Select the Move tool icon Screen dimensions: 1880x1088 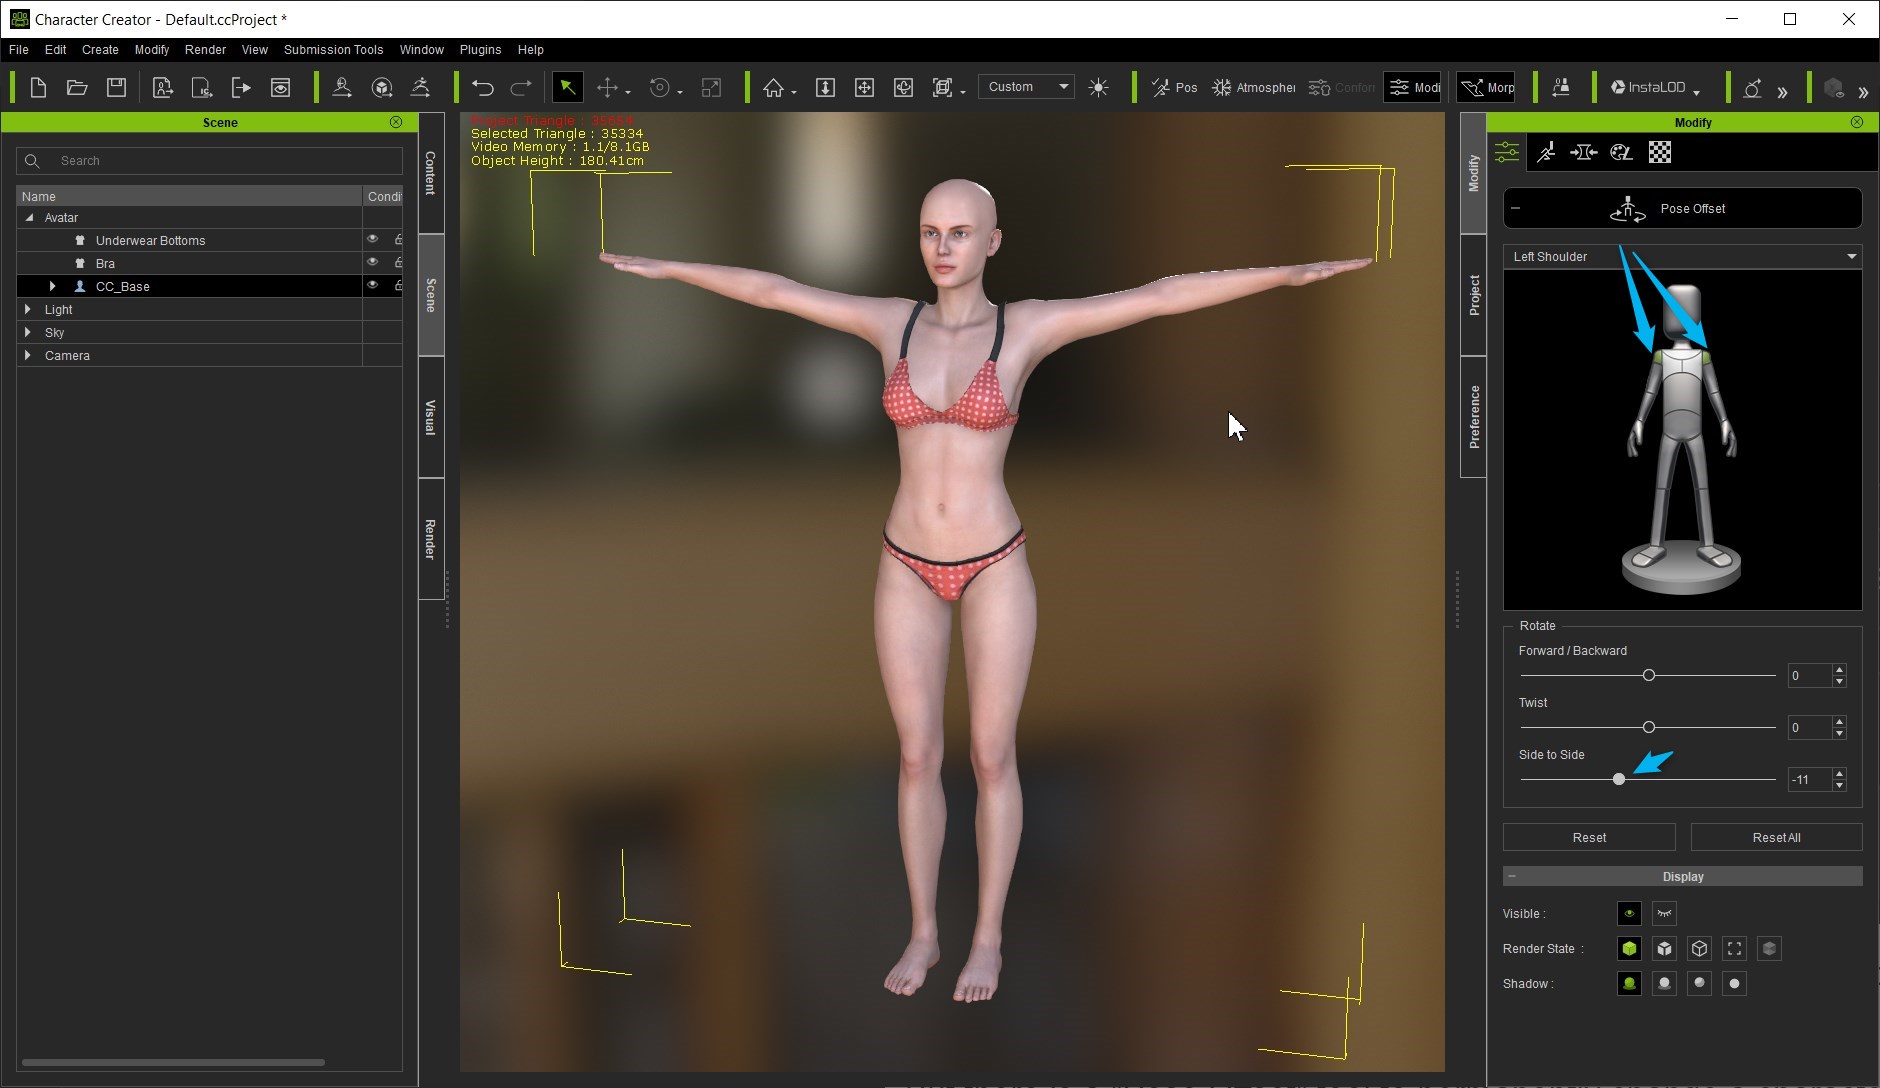[x=607, y=88]
